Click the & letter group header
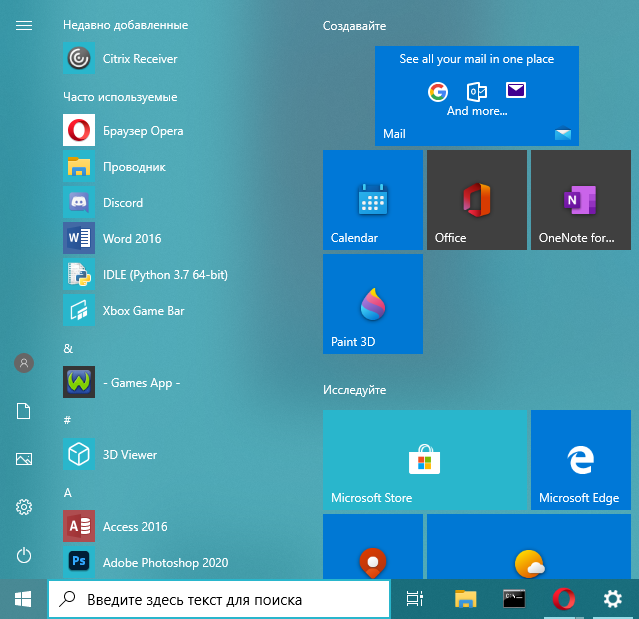Image resolution: width=639 pixels, height=619 pixels. [x=68, y=349]
